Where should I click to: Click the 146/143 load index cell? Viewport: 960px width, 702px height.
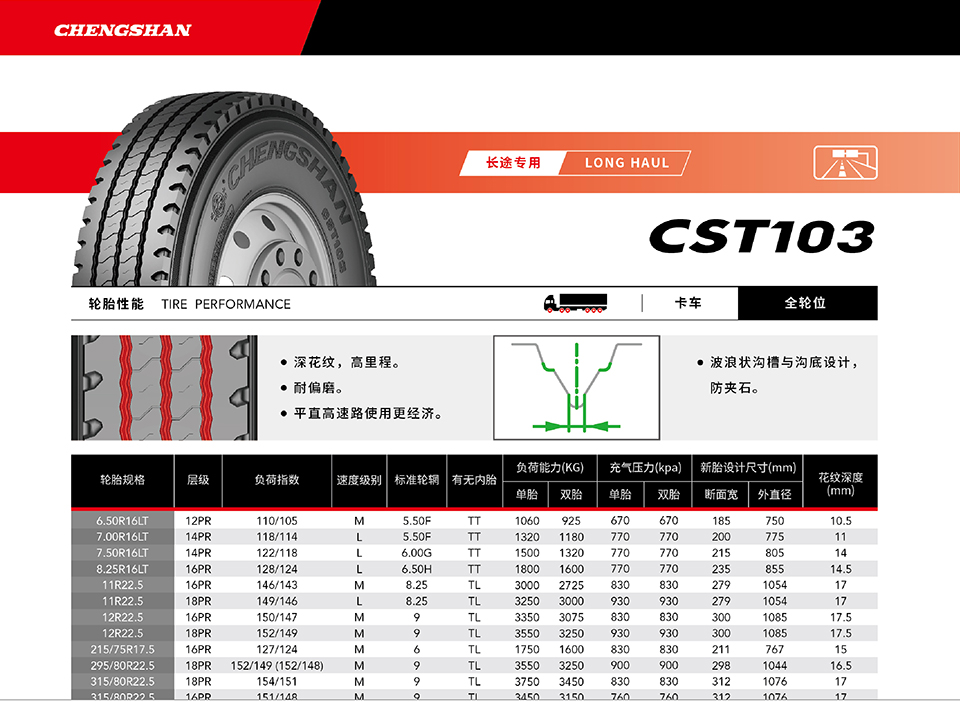point(277,585)
